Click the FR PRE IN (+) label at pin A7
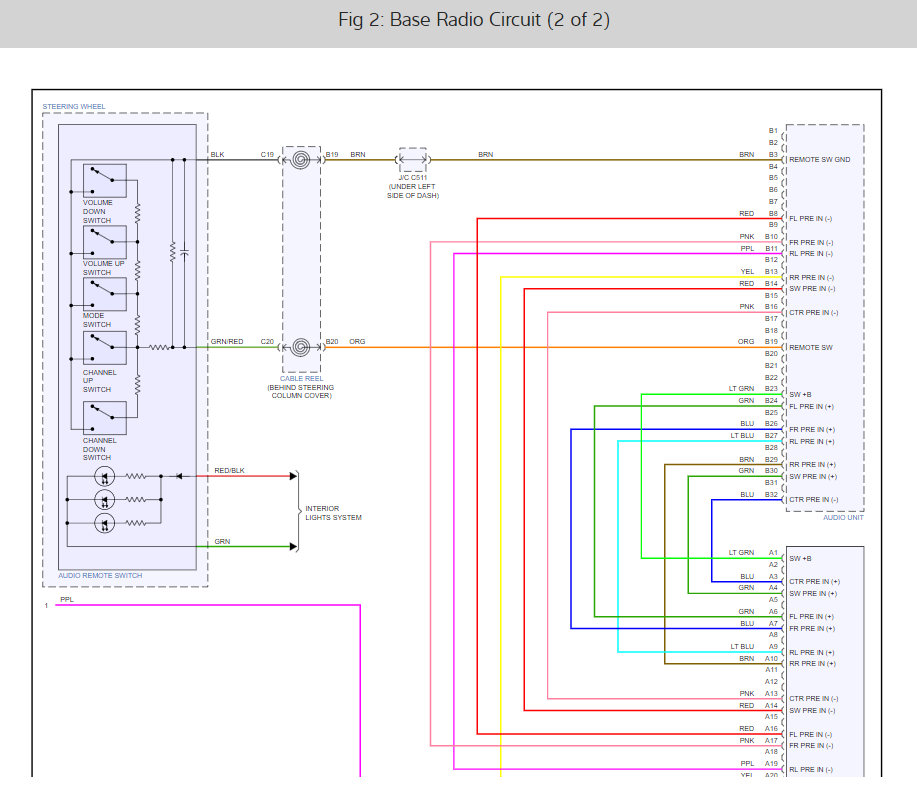The height and width of the screenshot is (811, 917). point(812,629)
